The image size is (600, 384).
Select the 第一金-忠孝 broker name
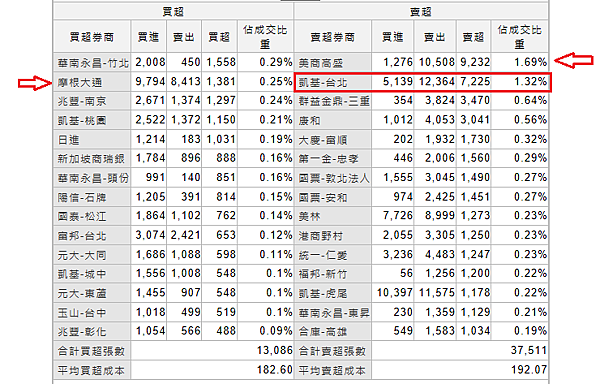tap(328, 159)
